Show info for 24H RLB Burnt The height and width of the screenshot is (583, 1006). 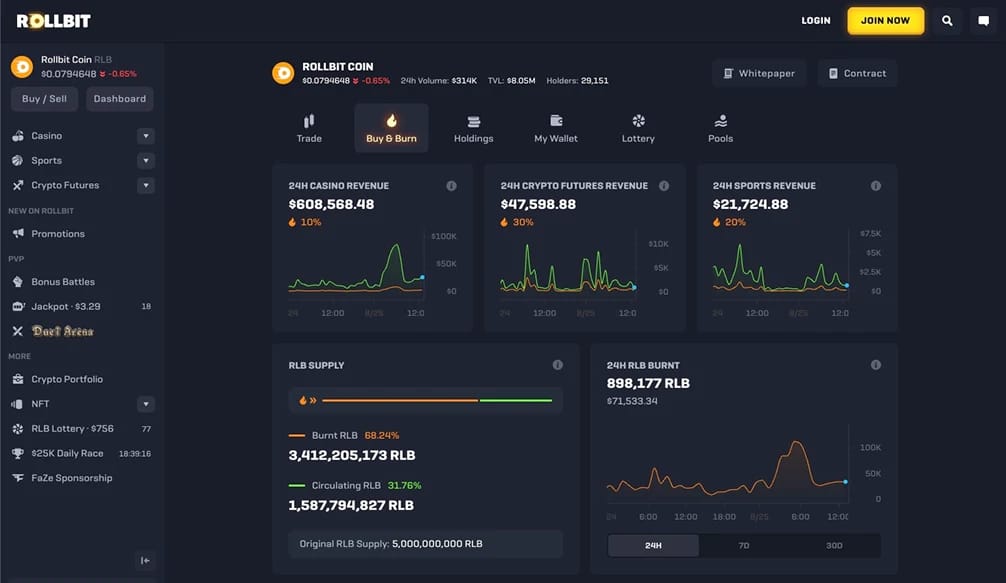(x=876, y=365)
